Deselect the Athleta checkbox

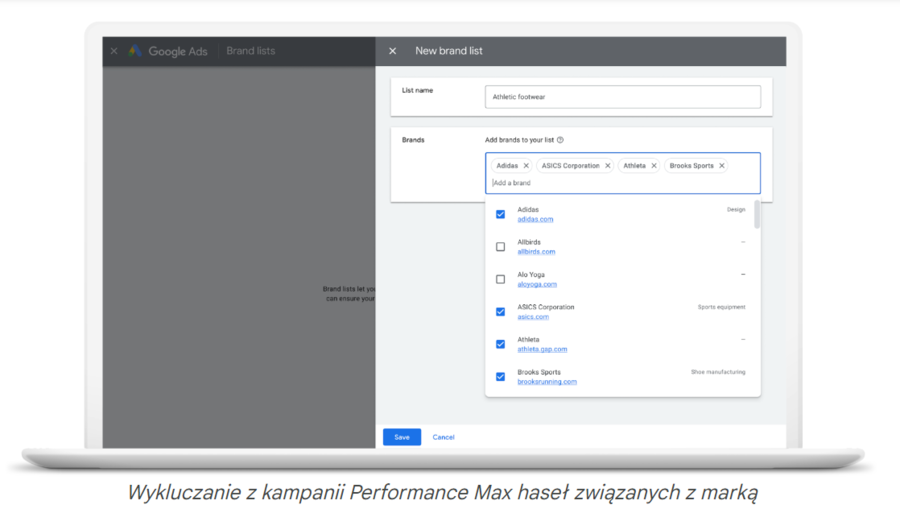(501, 344)
